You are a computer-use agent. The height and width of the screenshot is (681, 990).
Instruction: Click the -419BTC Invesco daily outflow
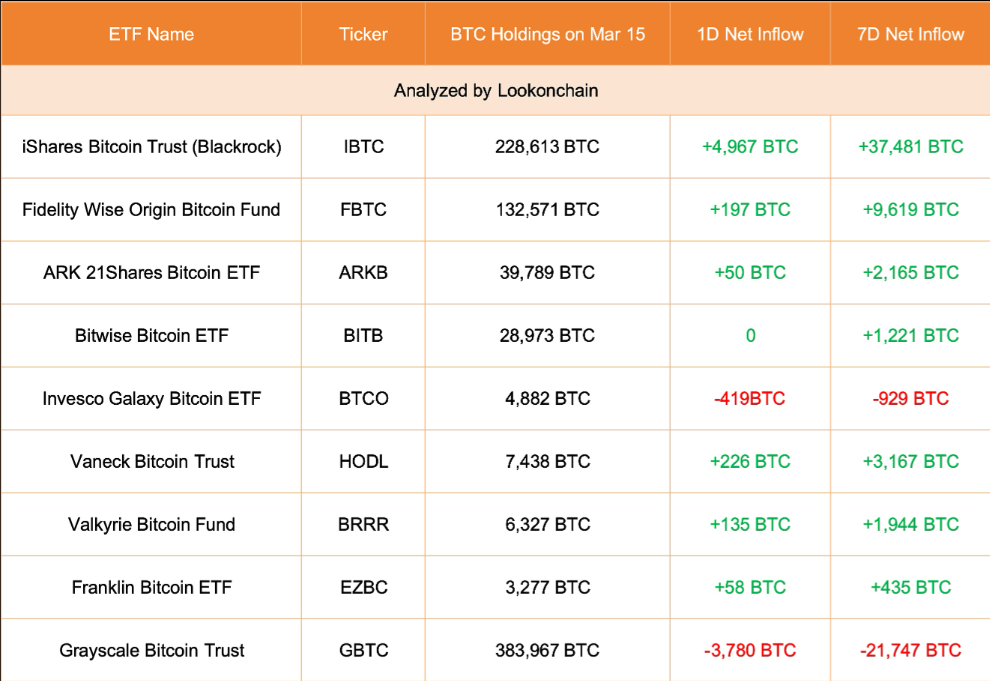pyautogui.click(x=750, y=399)
